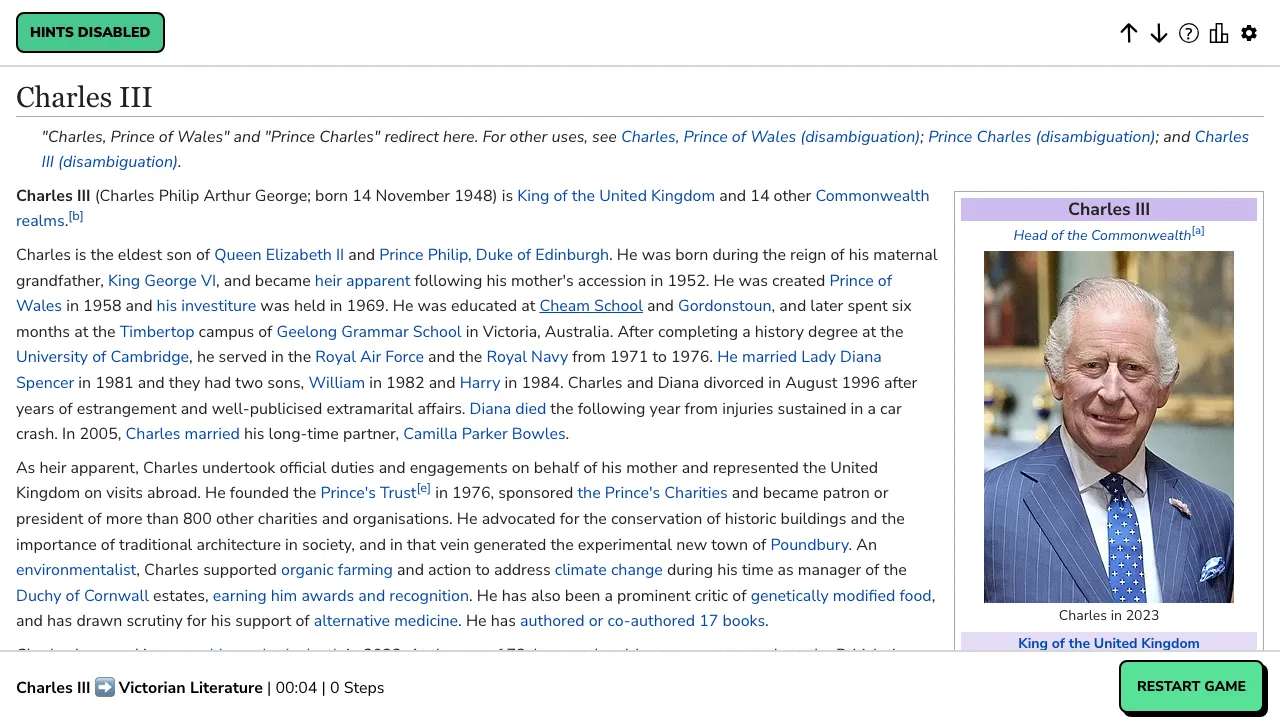
Task: Open Prince Charles (disambiguation) link
Action: click(1042, 137)
